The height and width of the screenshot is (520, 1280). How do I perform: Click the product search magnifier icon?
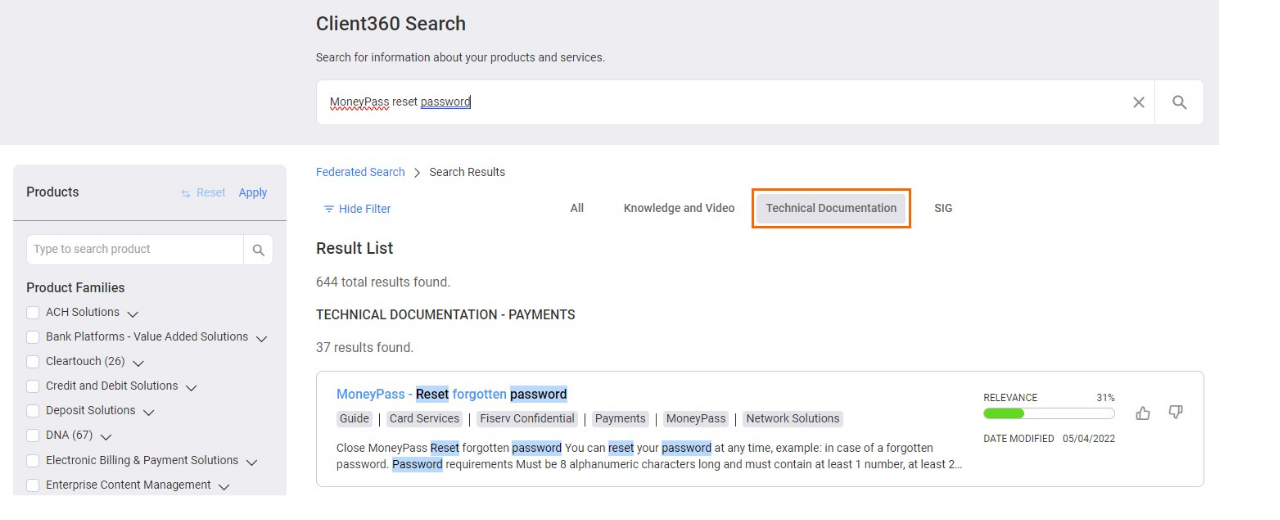coord(258,250)
